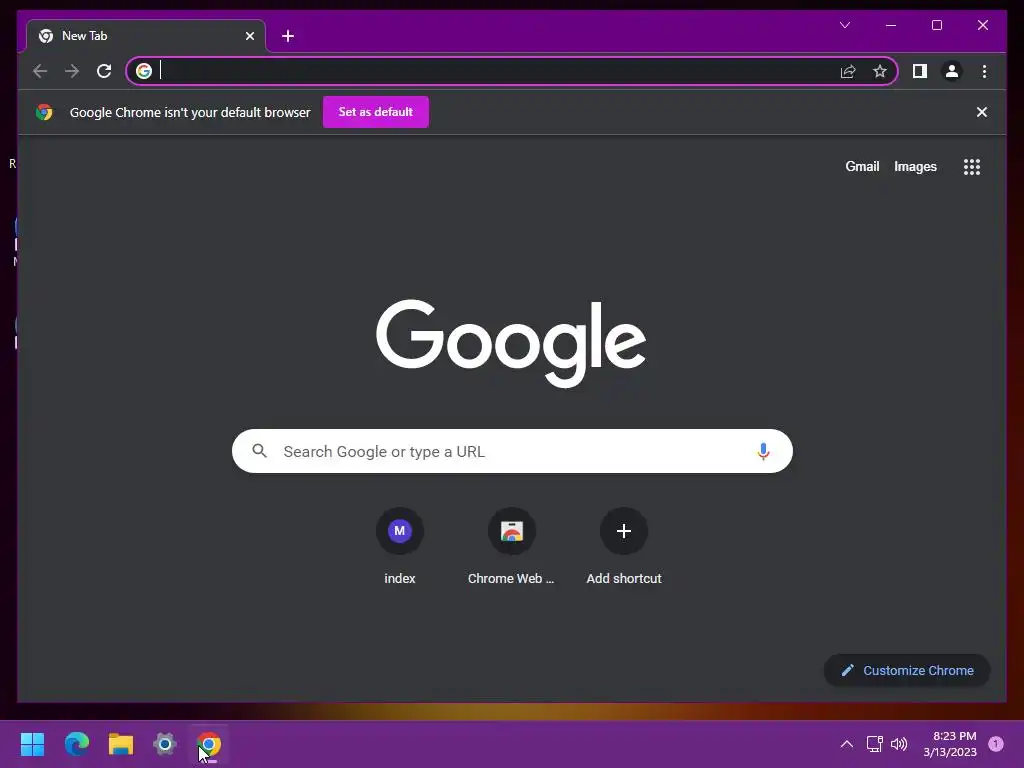Expand the tab search dropdown arrow
Image resolution: width=1024 pixels, height=768 pixels.
[844, 25]
